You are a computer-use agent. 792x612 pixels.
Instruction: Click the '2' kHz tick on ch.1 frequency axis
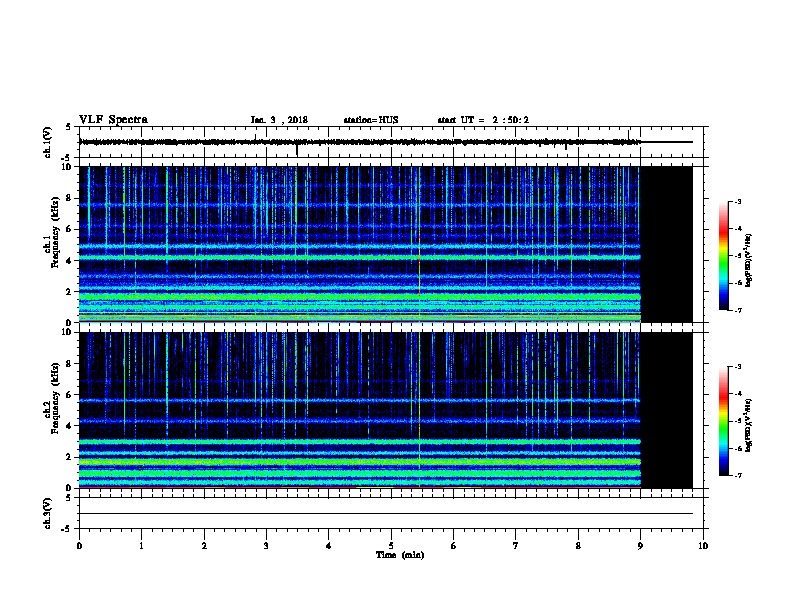(70, 292)
